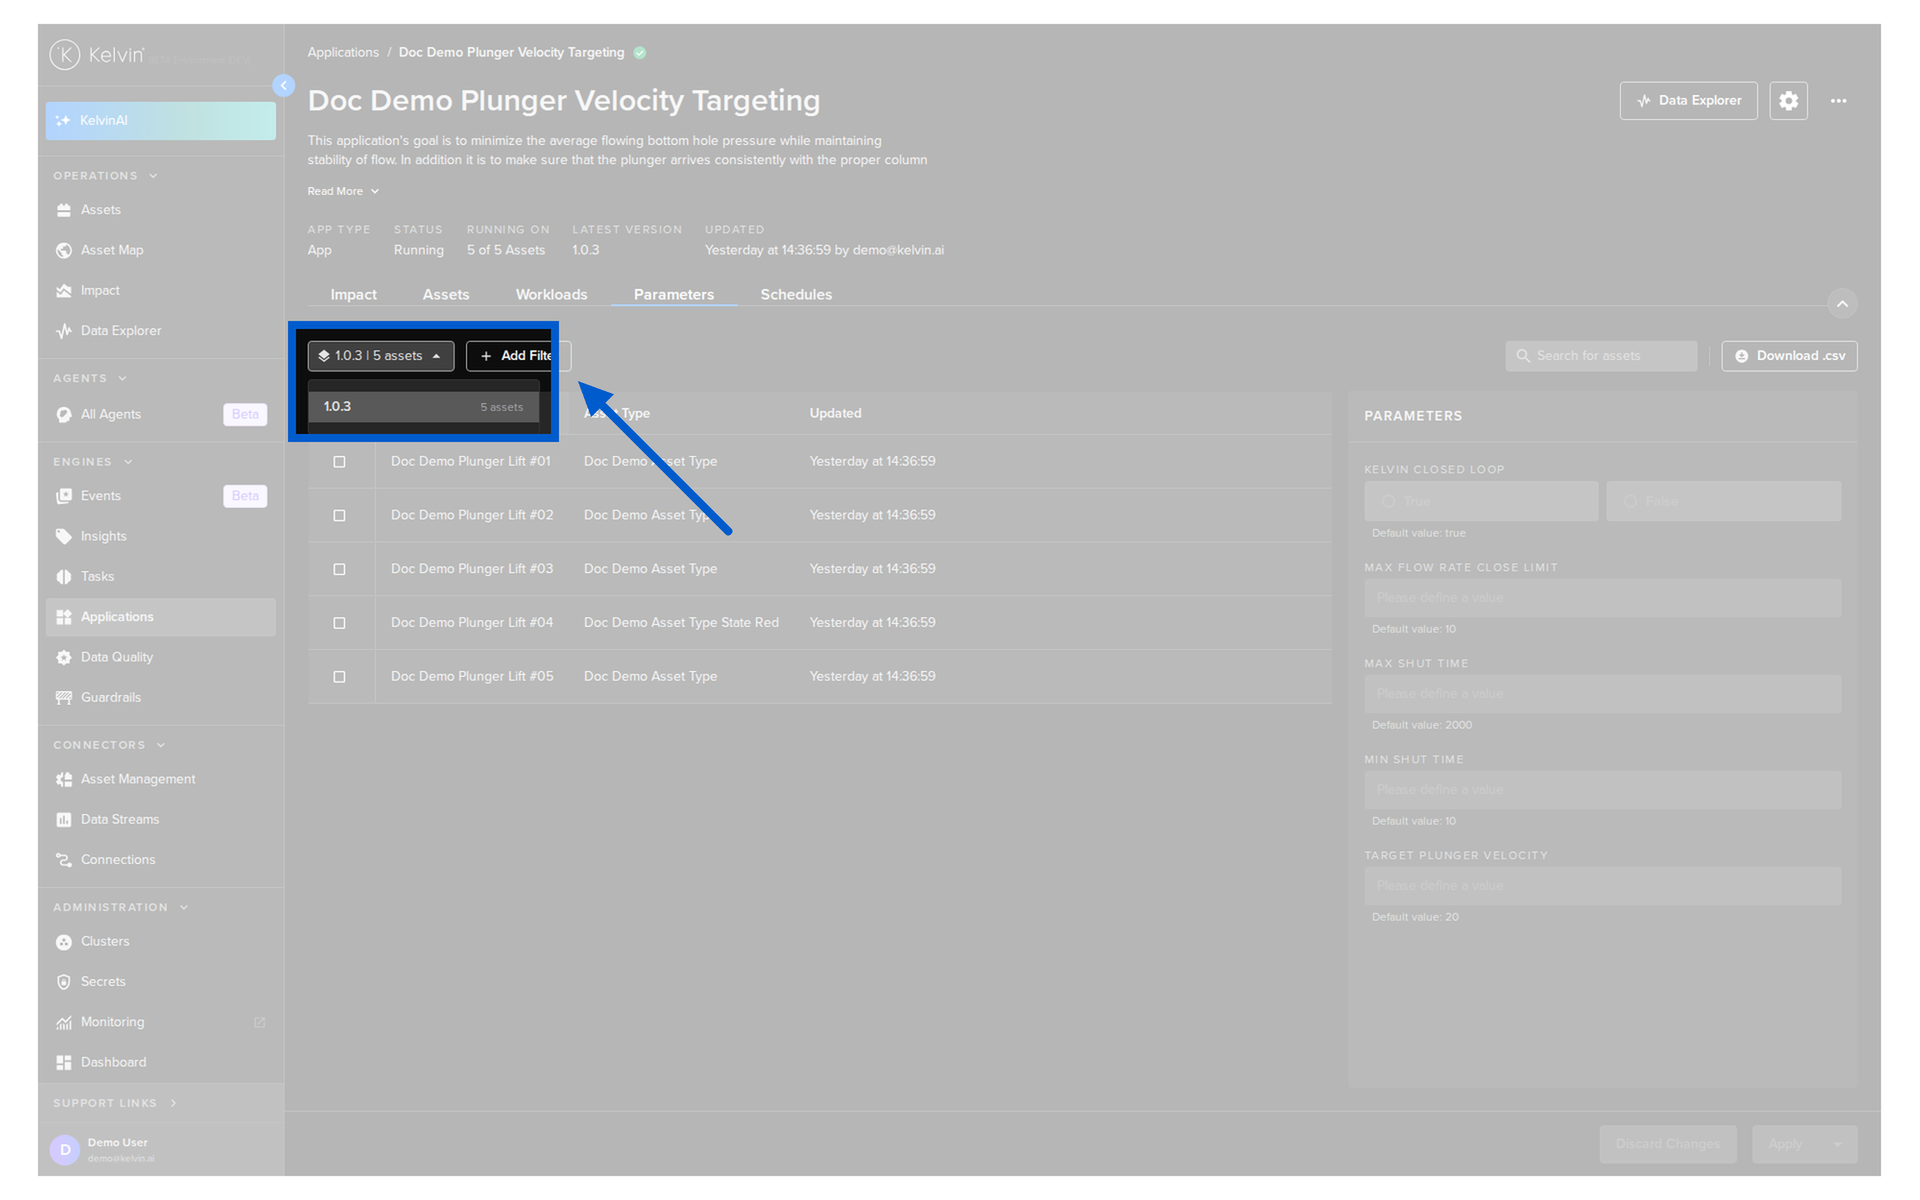Select version 1.0.3 from the dropdown list
This screenshot has height=1200, width=1920.
(x=423, y=407)
